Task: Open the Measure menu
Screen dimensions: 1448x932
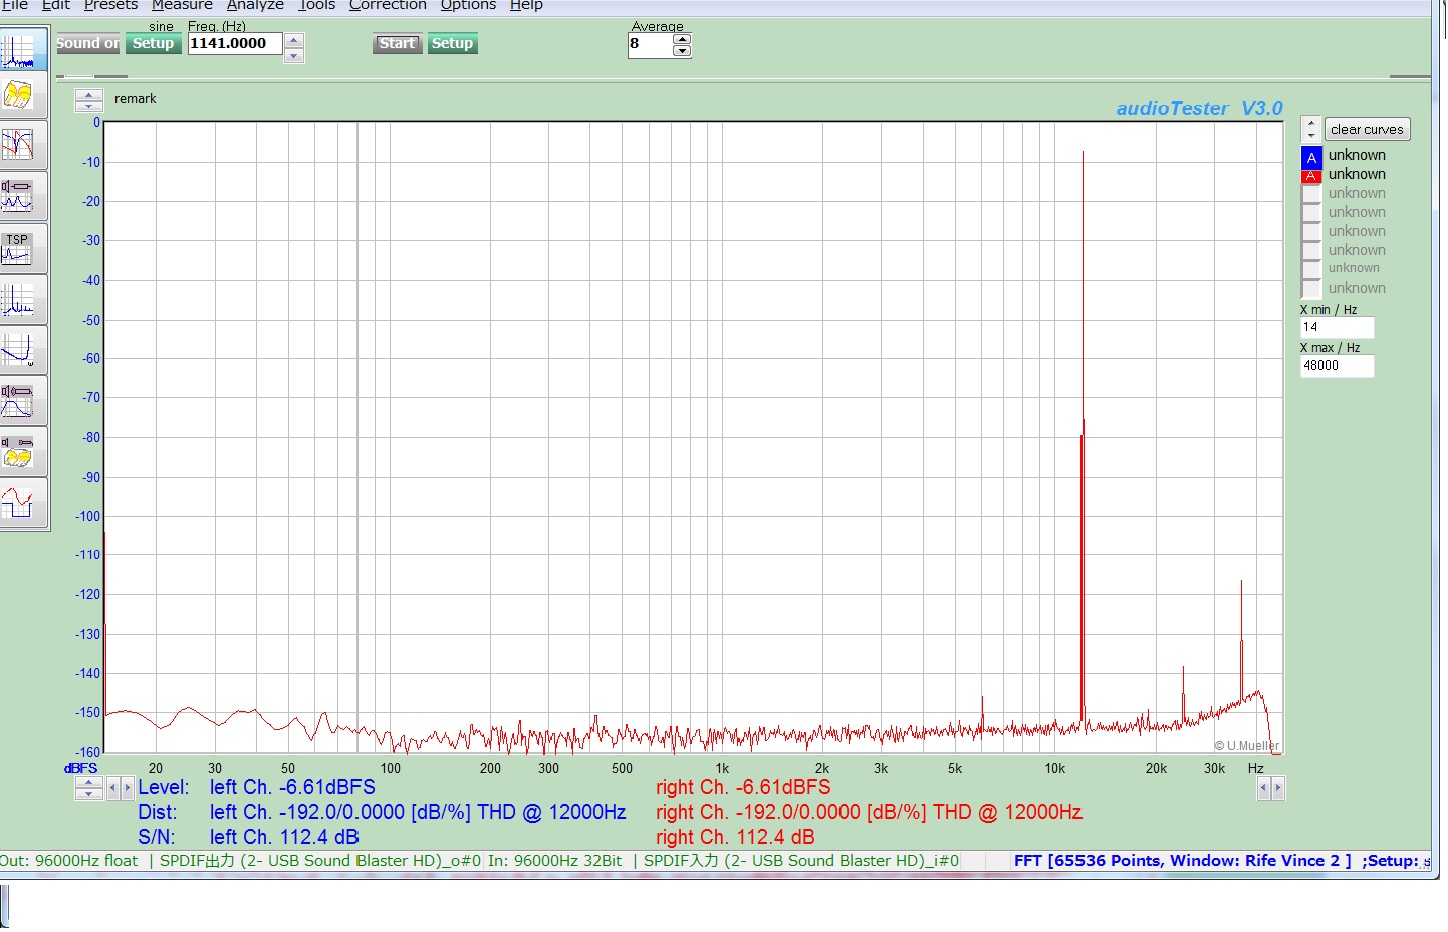Action: click(x=182, y=5)
